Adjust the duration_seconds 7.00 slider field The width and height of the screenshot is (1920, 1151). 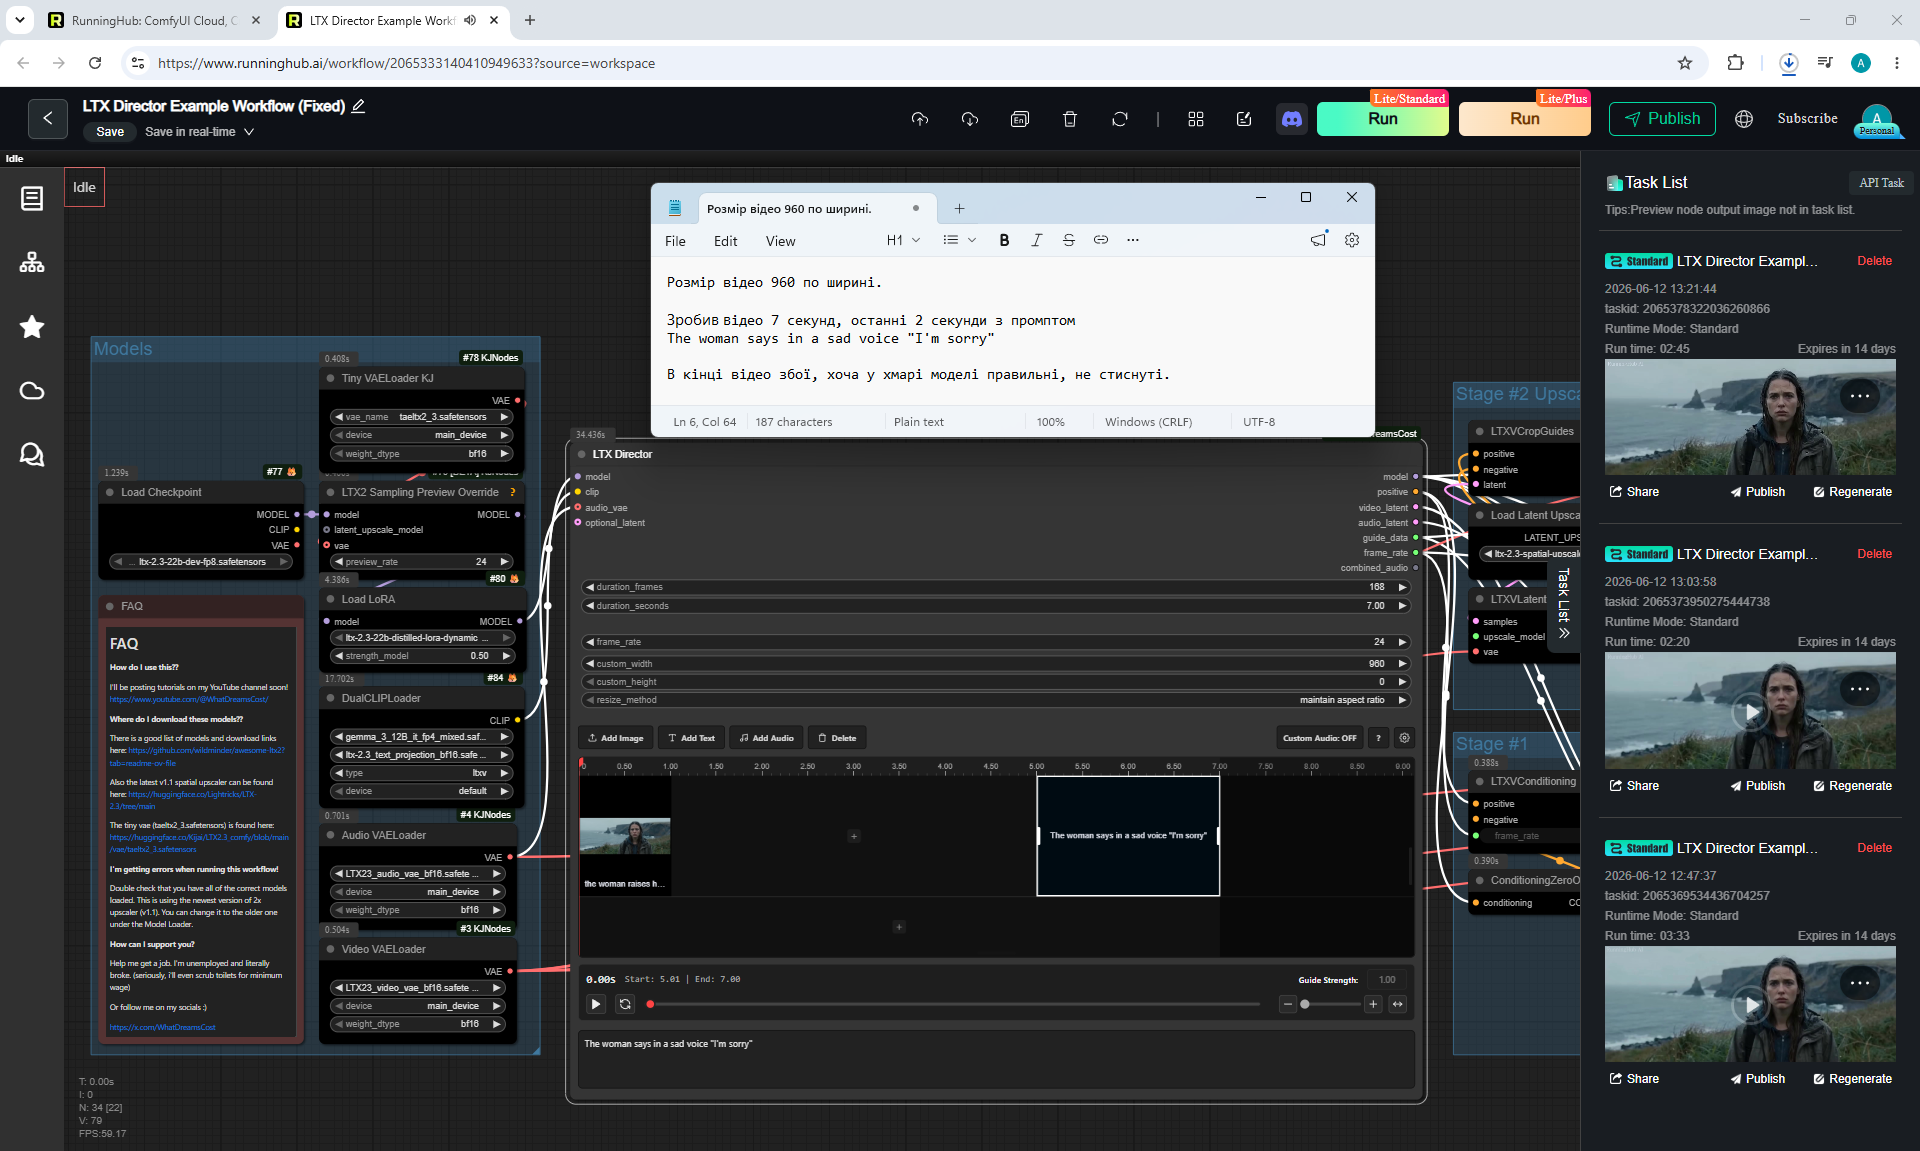(996, 606)
